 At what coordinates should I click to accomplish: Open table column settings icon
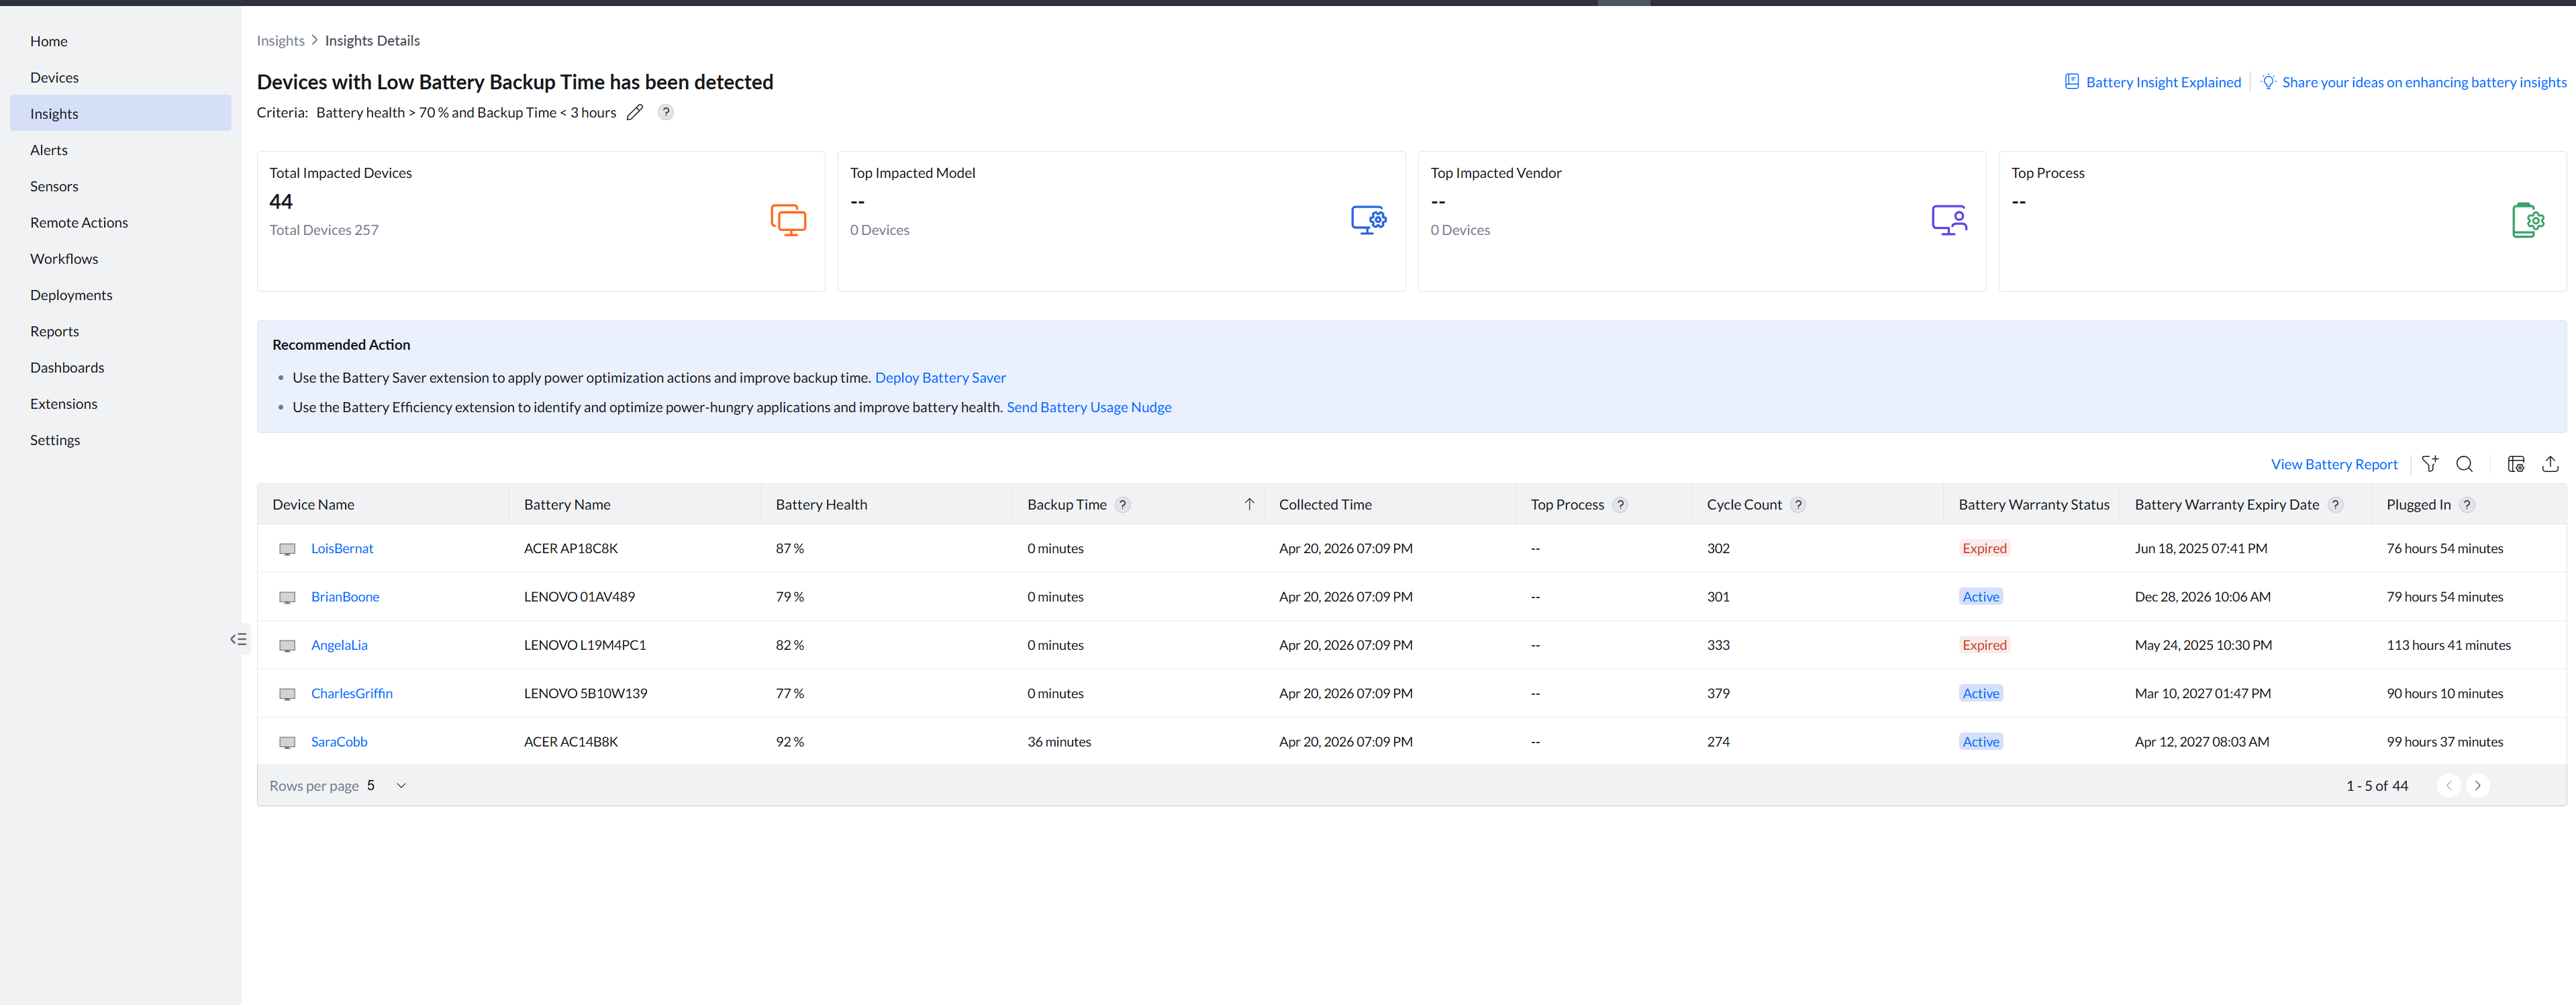click(2515, 464)
